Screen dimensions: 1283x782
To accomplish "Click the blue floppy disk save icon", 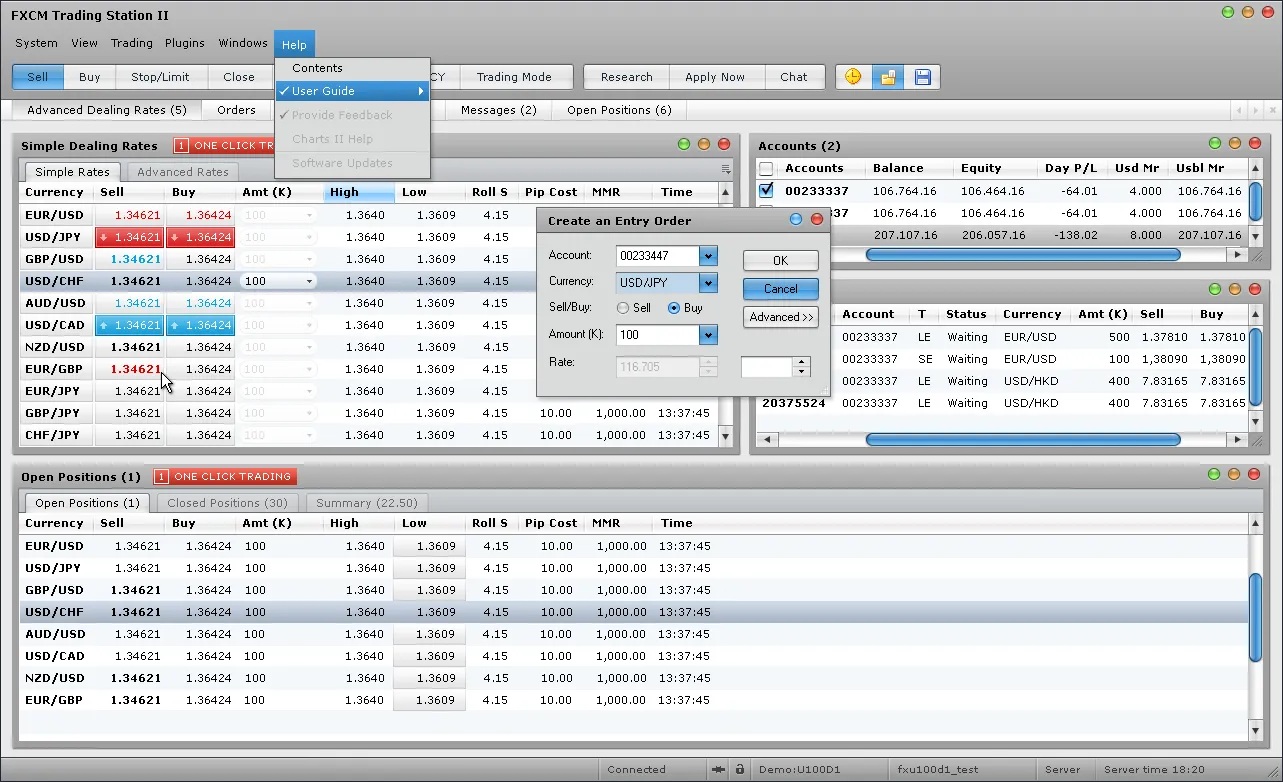I will [x=922, y=77].
